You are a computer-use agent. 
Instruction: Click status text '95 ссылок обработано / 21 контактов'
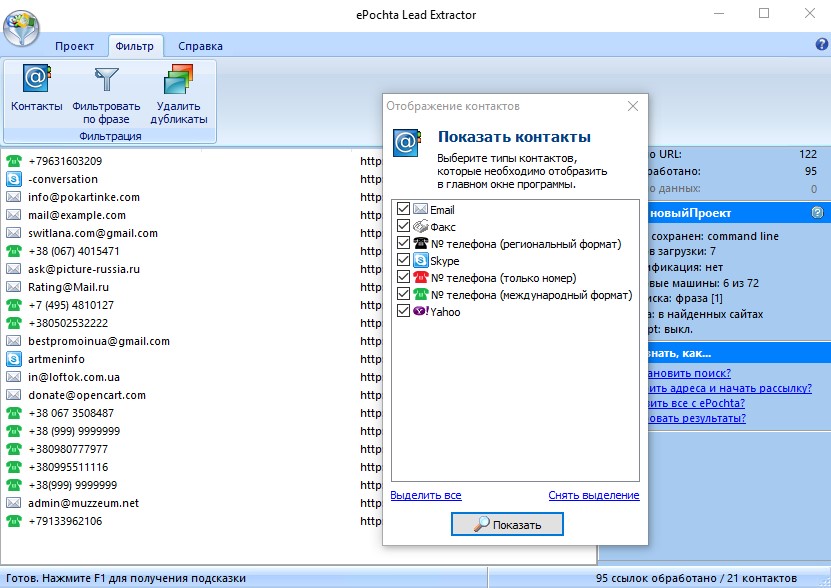696,578
